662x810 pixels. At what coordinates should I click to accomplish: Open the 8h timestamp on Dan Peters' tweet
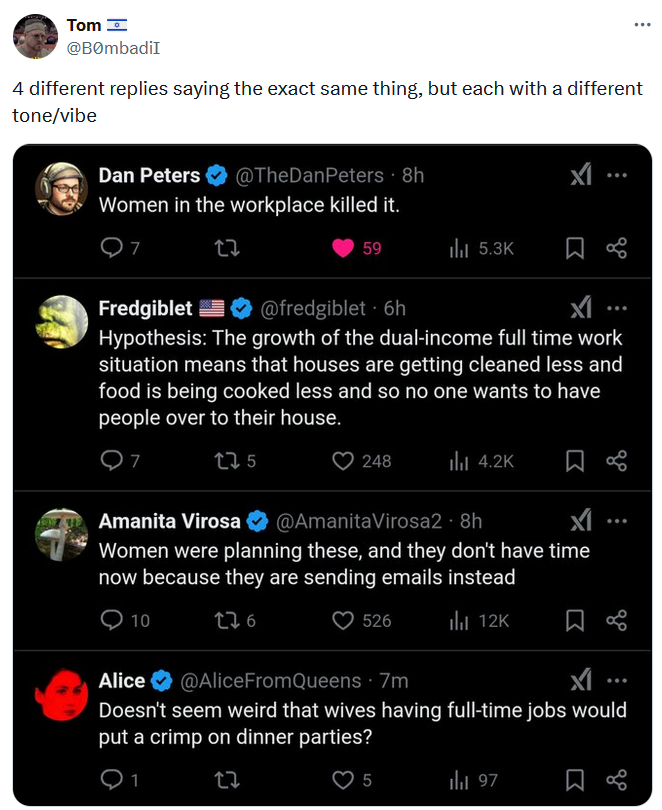click(412, 174)
